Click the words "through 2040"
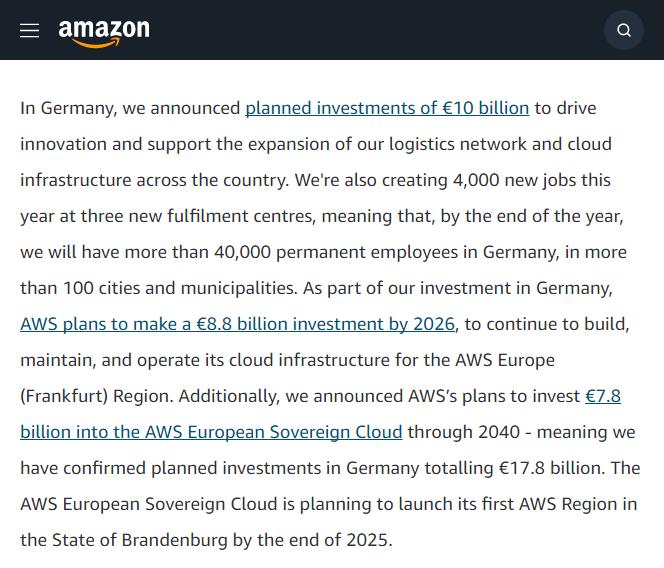 464,432
